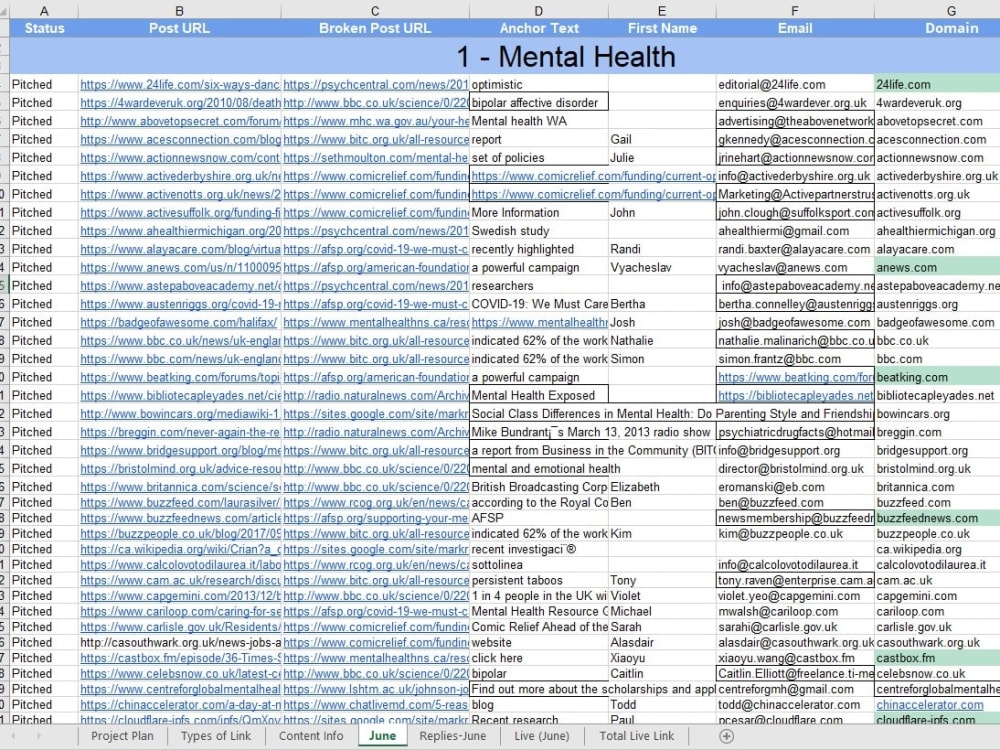Image resolution: width=1000 pixels, height=750 pixels.
Task: Select anews.com domain cell
Action: pyautogui.click(x=937, y=268)
